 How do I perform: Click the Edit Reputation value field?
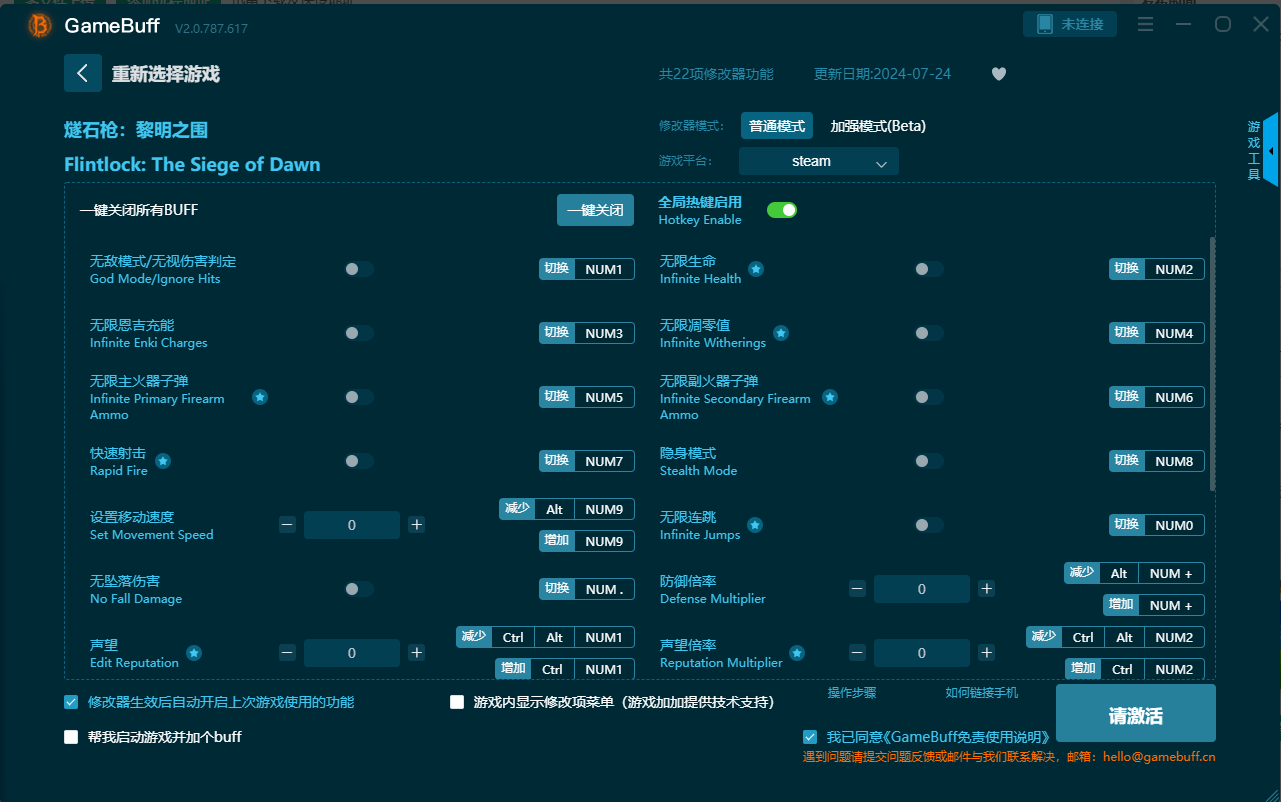(352, 653)
